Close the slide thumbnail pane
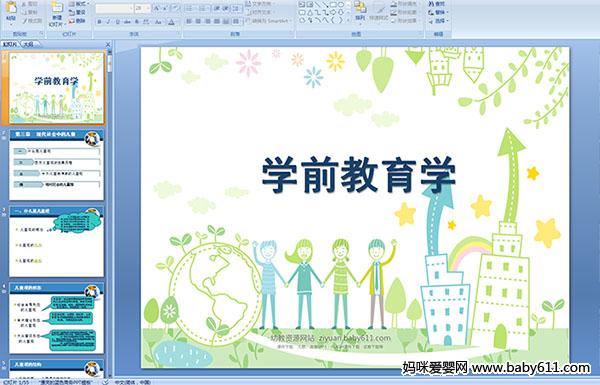The image size is (600, 385). pos(108,45)
